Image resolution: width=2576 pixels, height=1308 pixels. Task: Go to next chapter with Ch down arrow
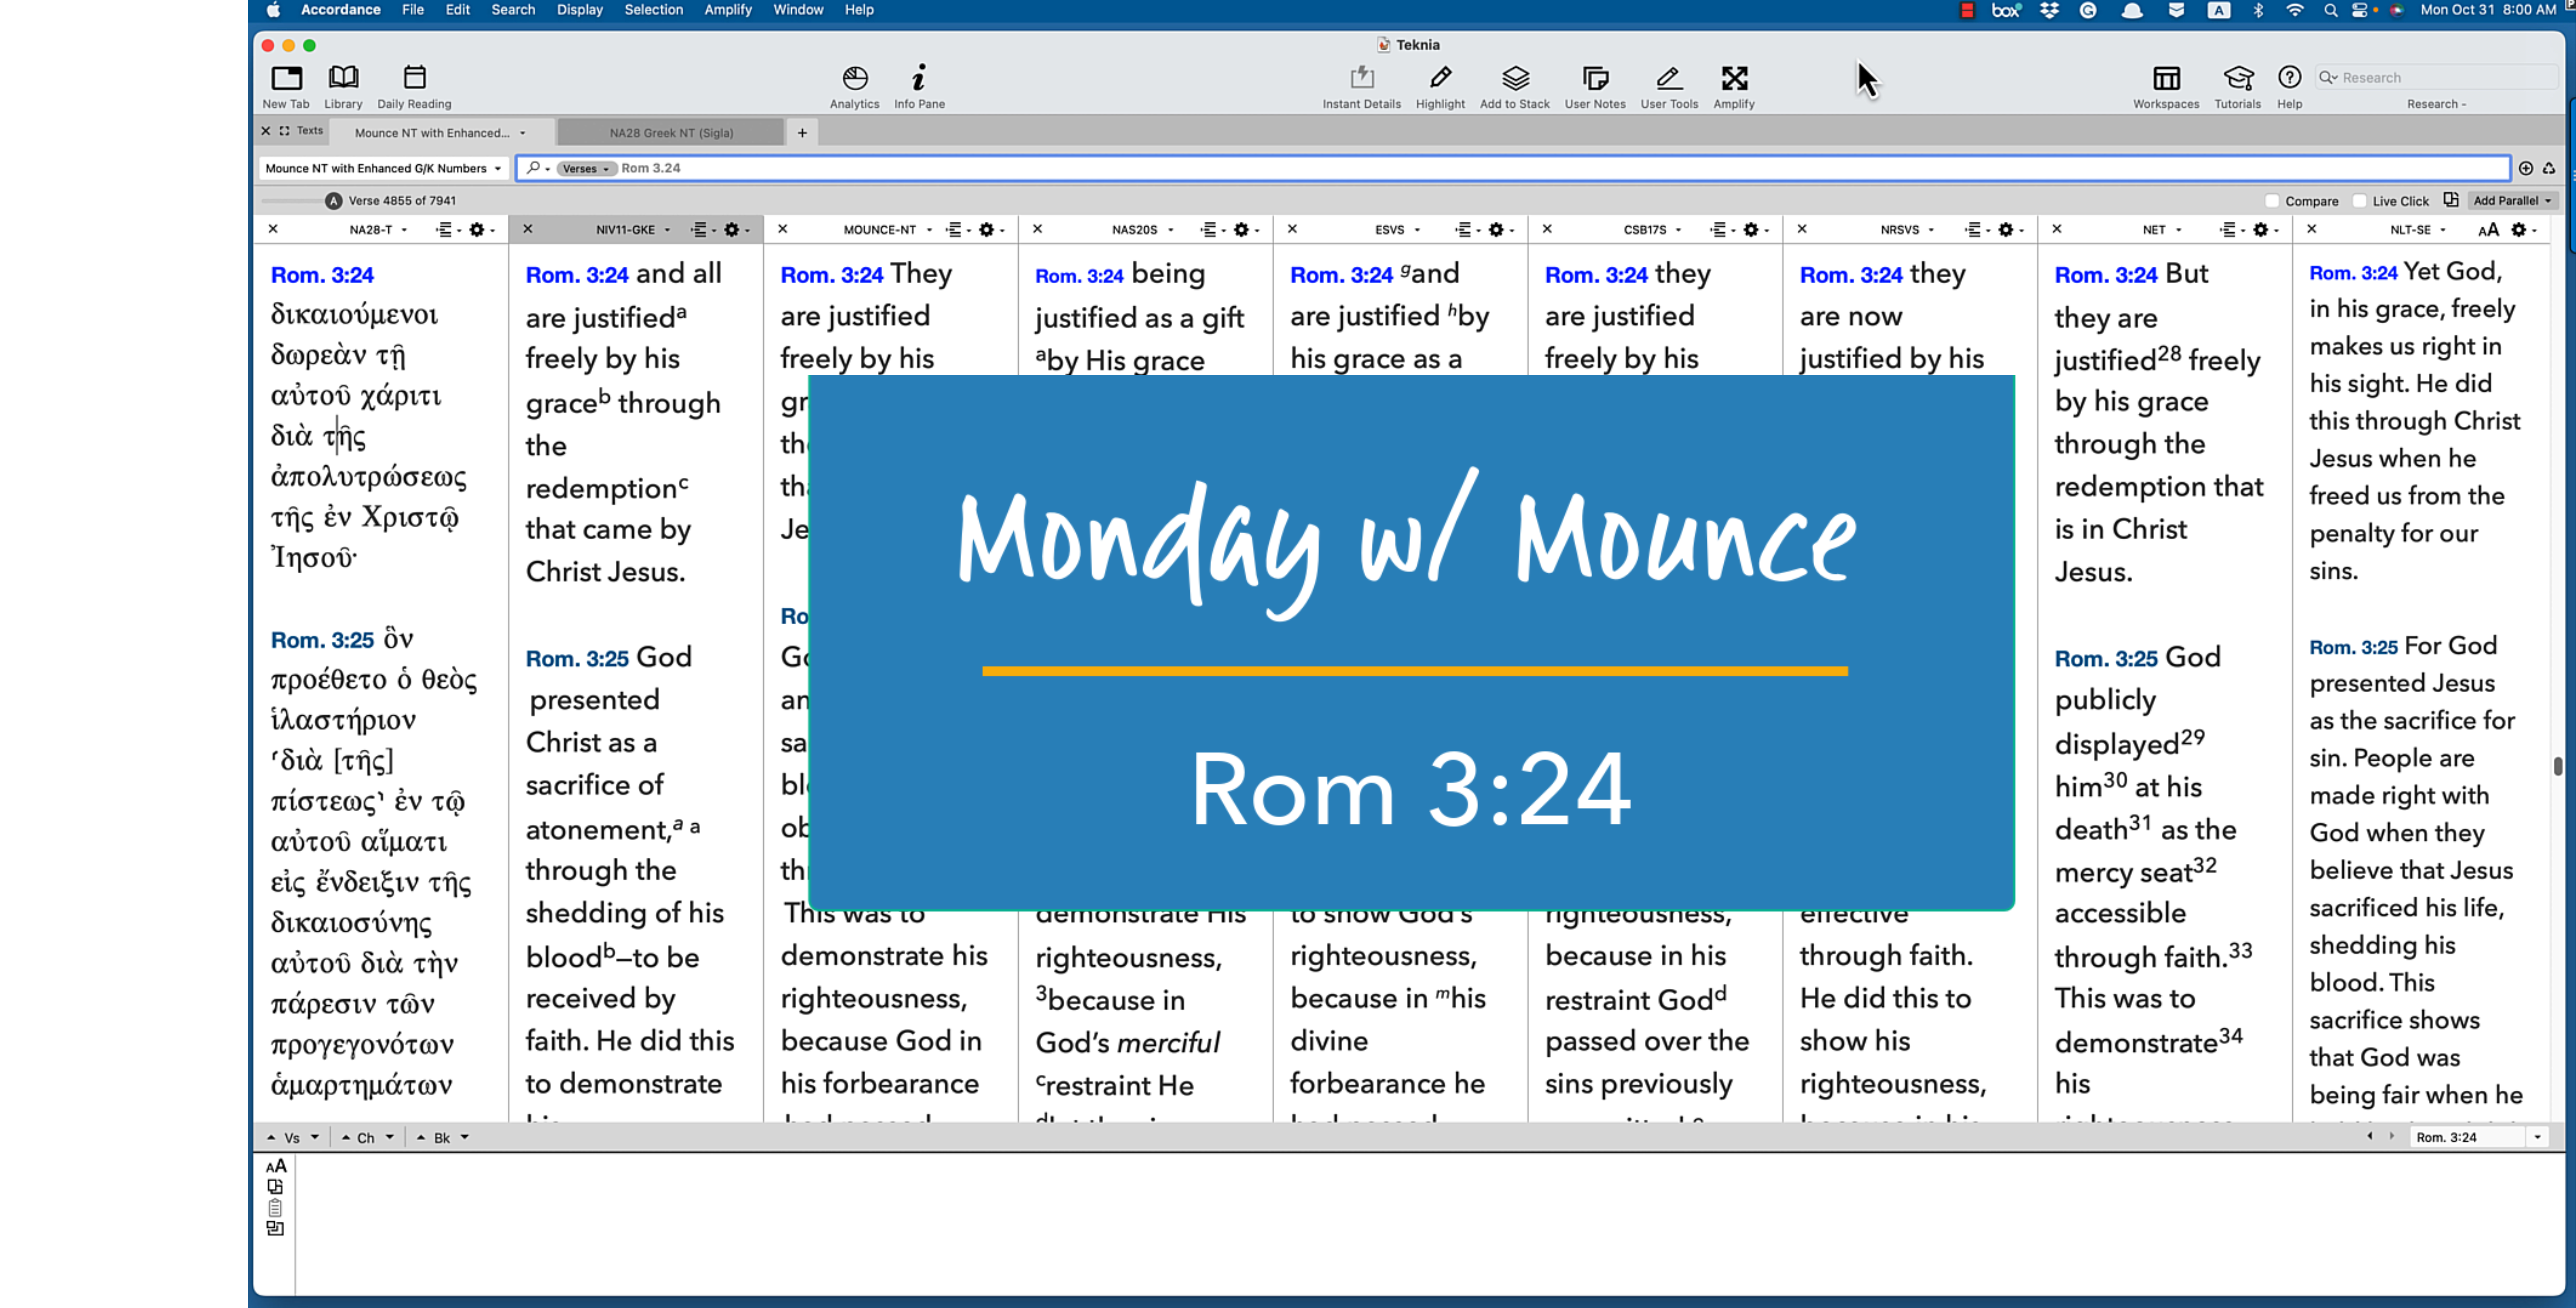[390, 1137]
